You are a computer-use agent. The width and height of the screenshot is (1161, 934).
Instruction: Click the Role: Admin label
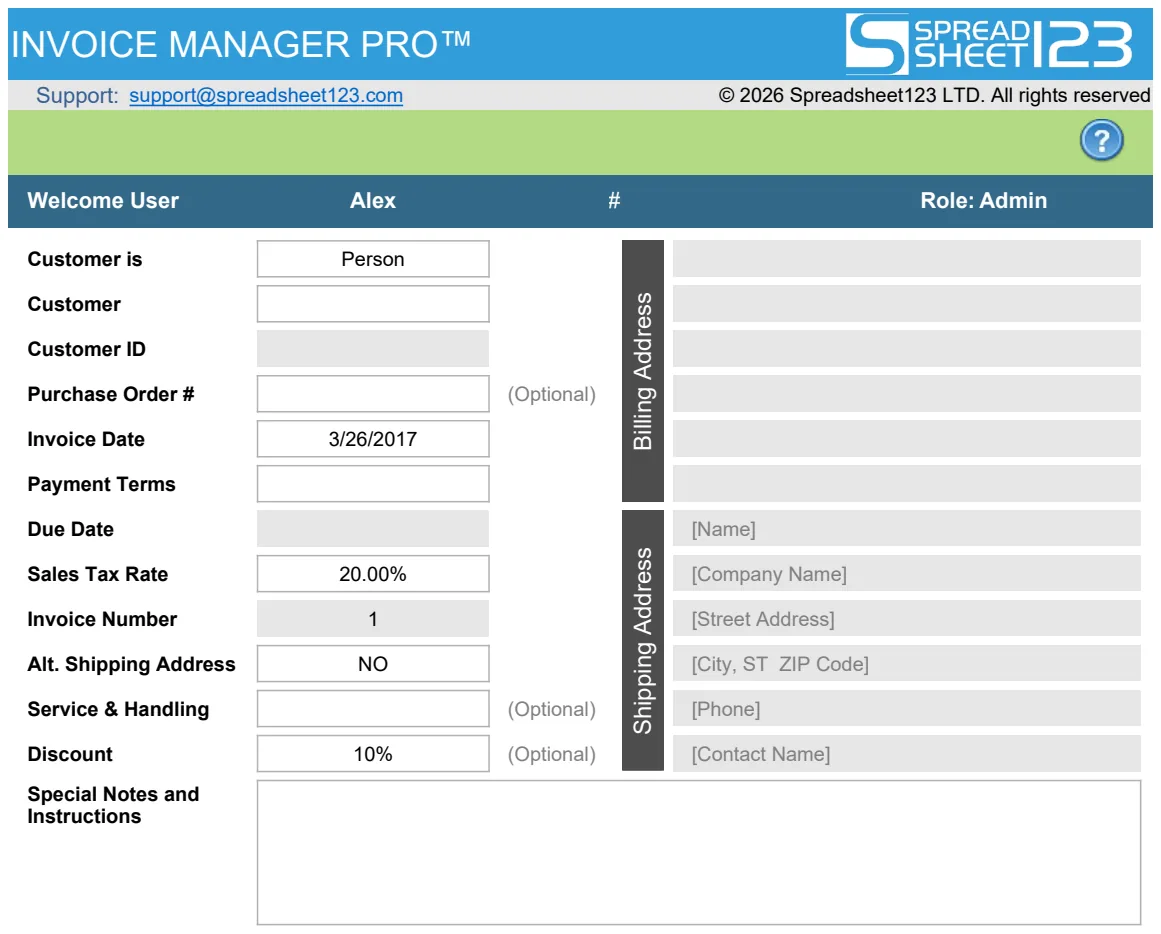(x=983, y=201)
